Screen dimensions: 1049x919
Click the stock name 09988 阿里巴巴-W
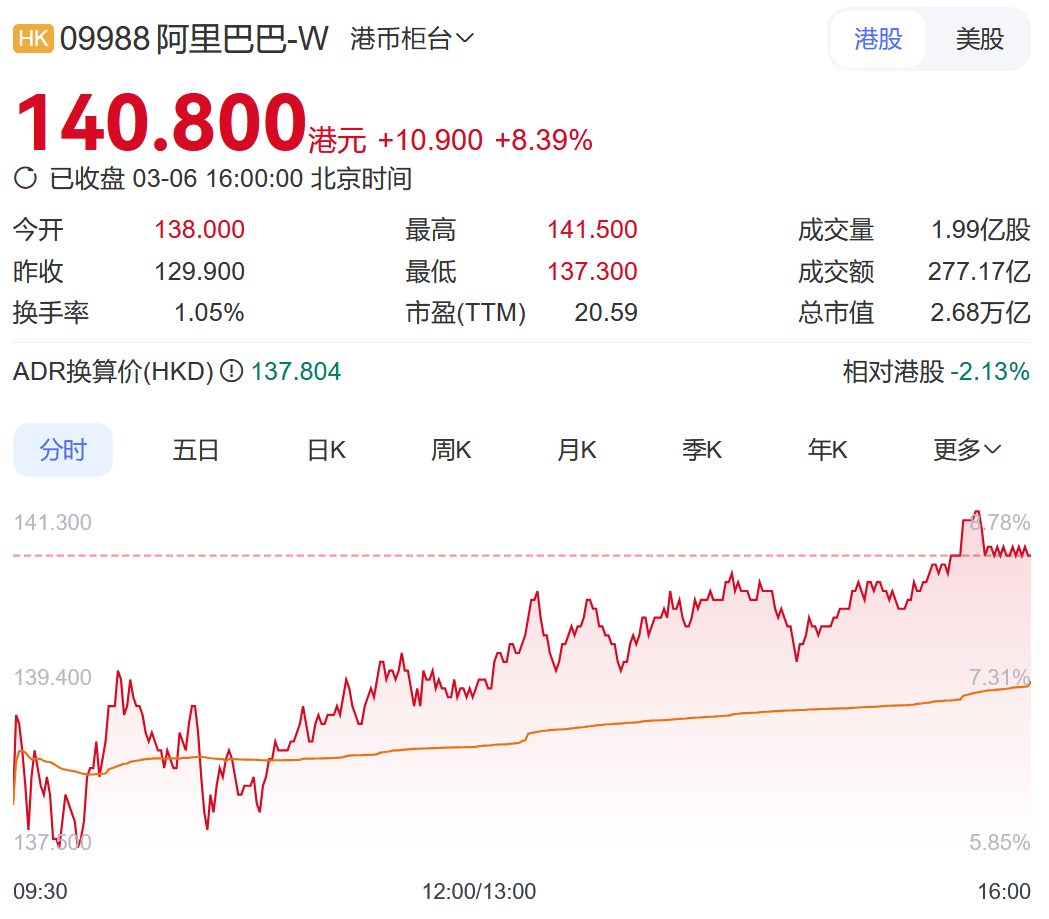[x=194, y=39]
